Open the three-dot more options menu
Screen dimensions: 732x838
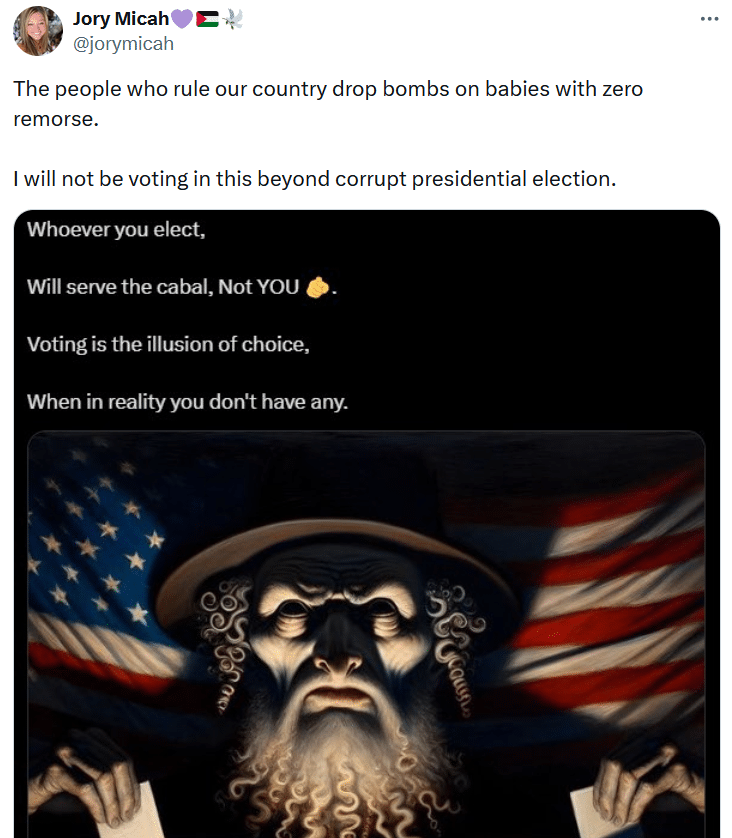click(x=709, y=19)
